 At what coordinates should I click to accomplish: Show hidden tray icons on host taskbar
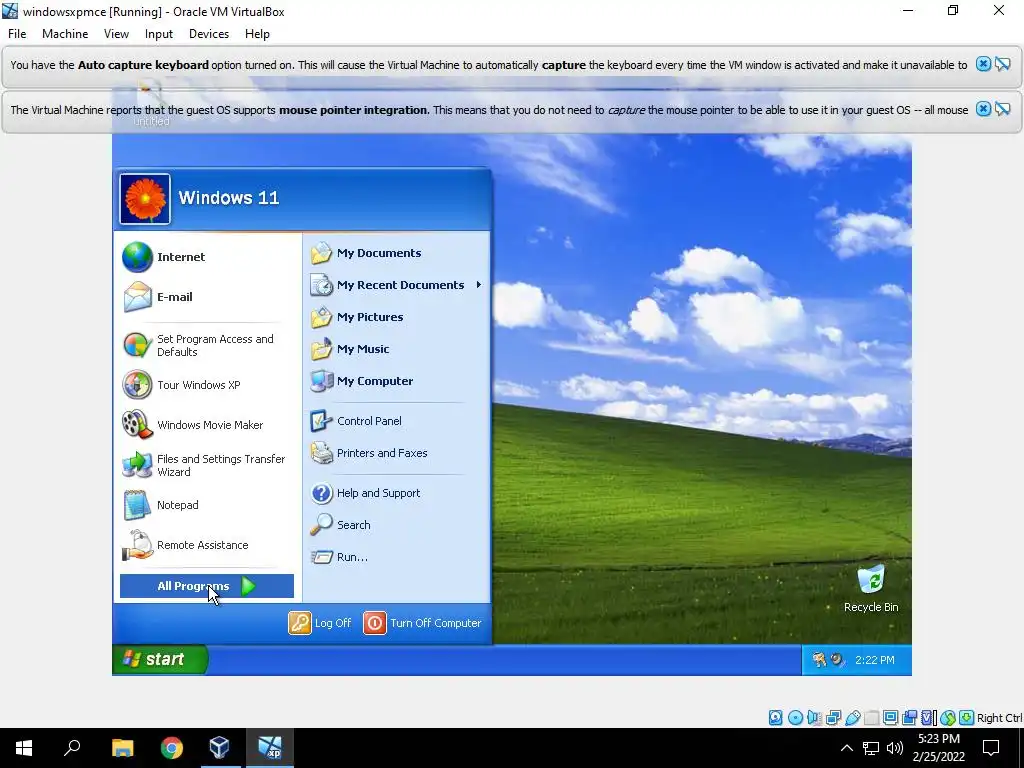coord(846,748)
